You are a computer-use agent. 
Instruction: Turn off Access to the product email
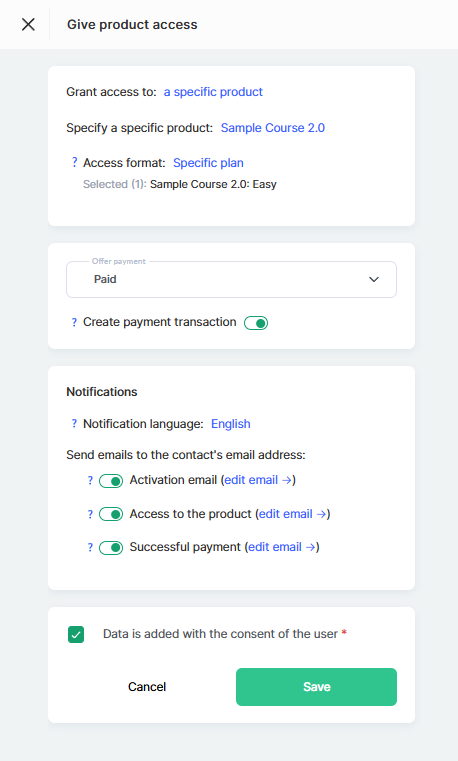click(x=111, y=514)
